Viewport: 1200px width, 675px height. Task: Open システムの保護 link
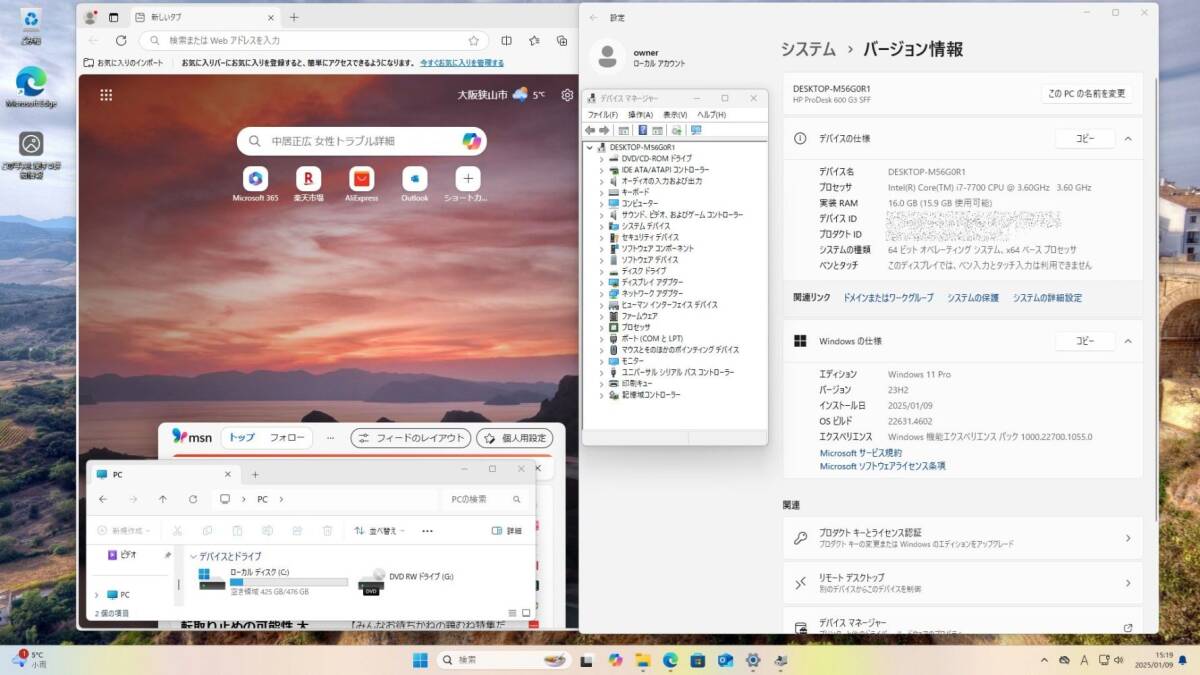coord(973,298)
